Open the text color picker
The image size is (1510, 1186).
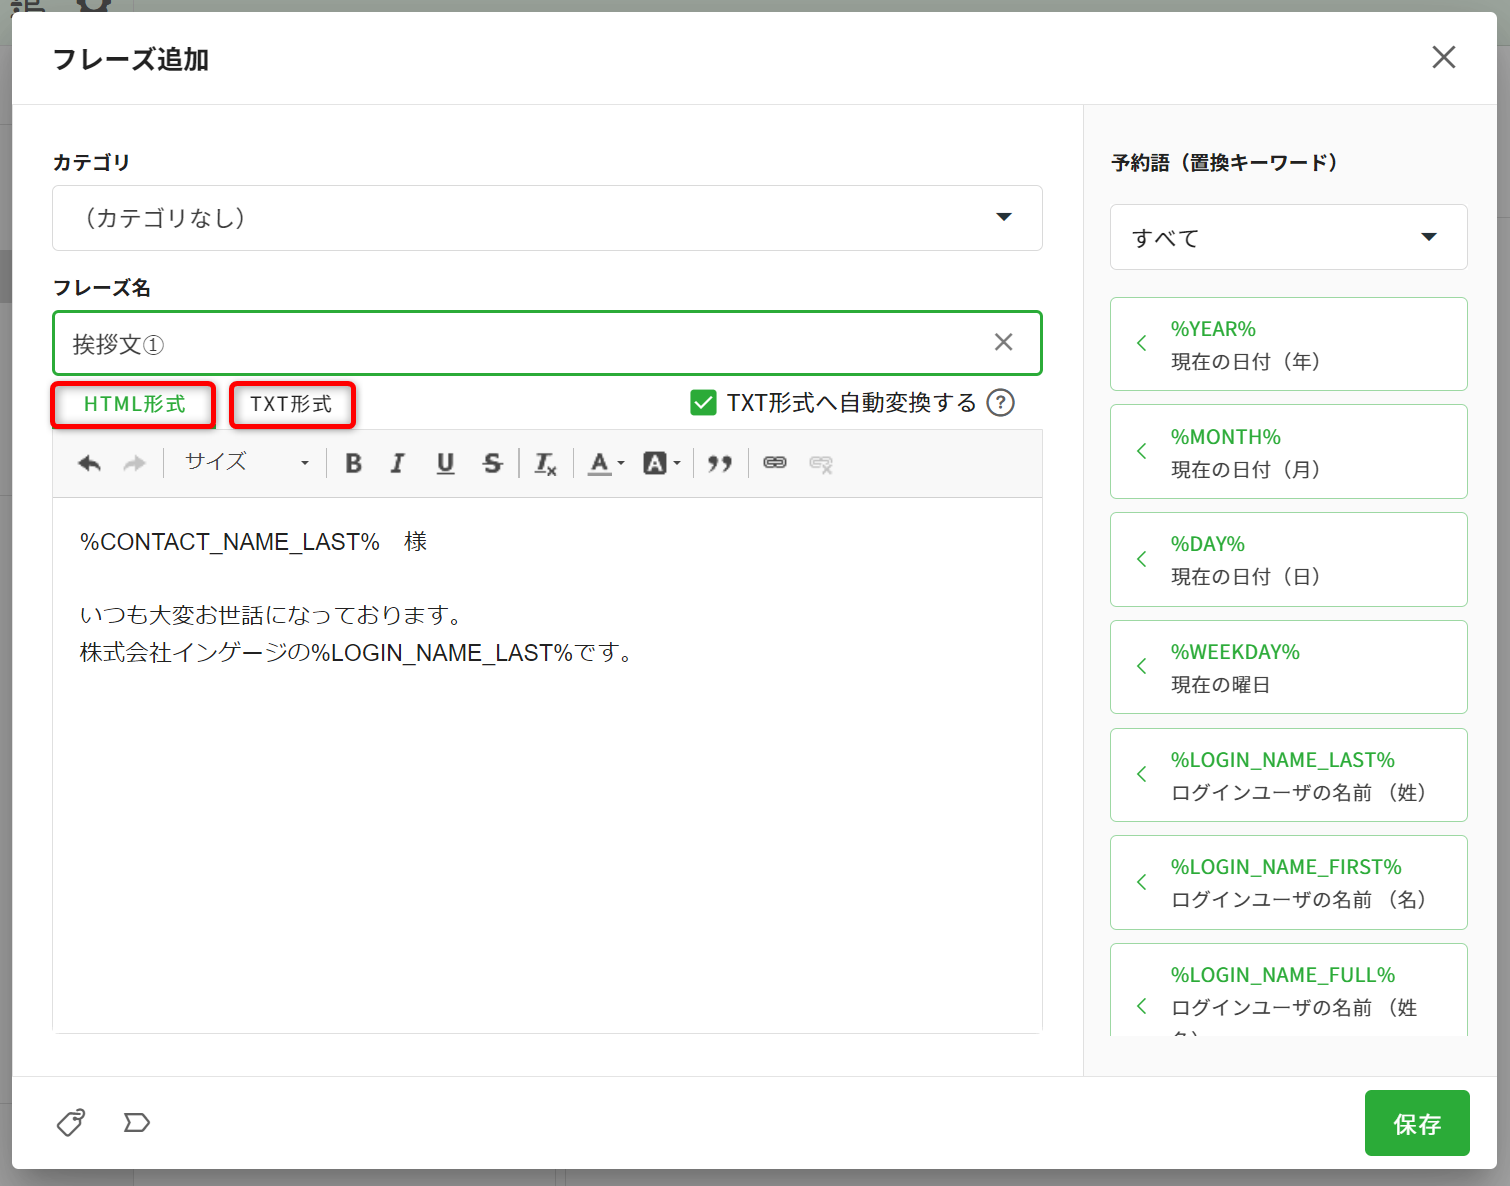(605, 463)
